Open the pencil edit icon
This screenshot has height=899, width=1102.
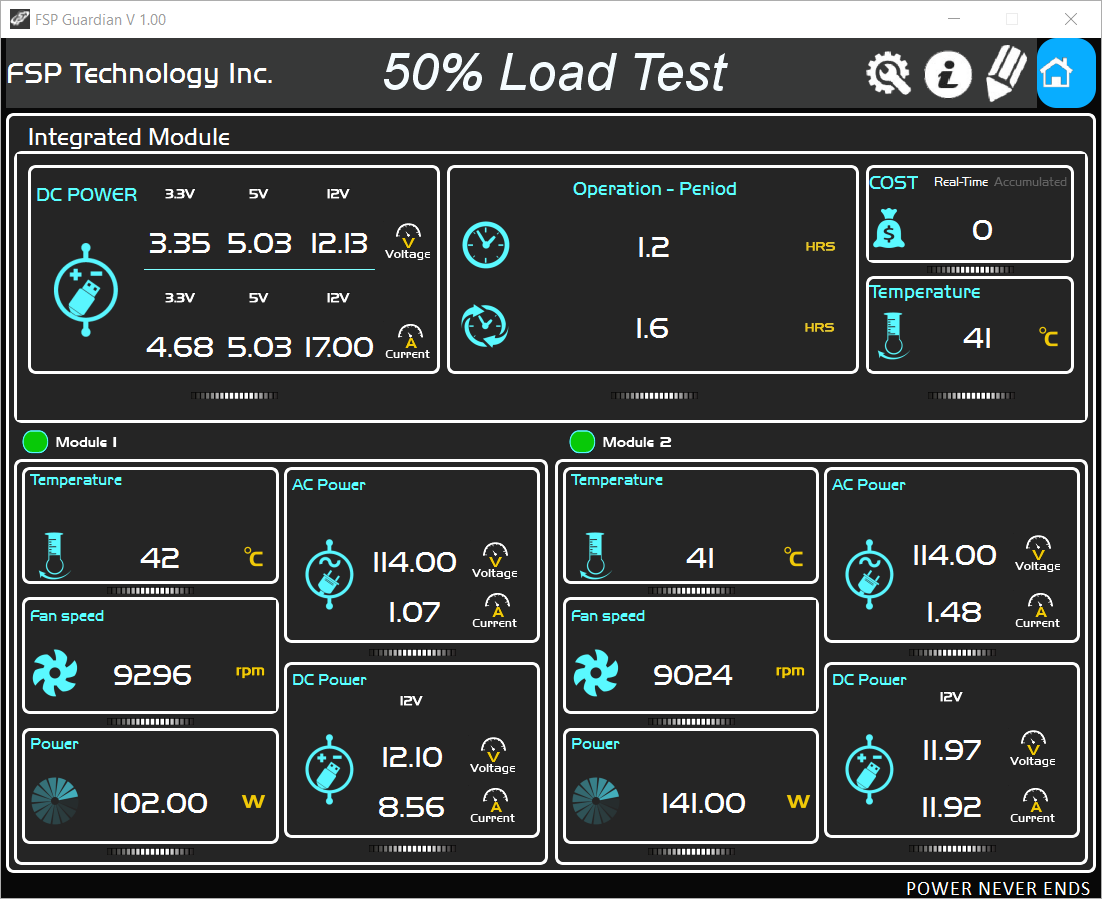(x=1006, y=73)
